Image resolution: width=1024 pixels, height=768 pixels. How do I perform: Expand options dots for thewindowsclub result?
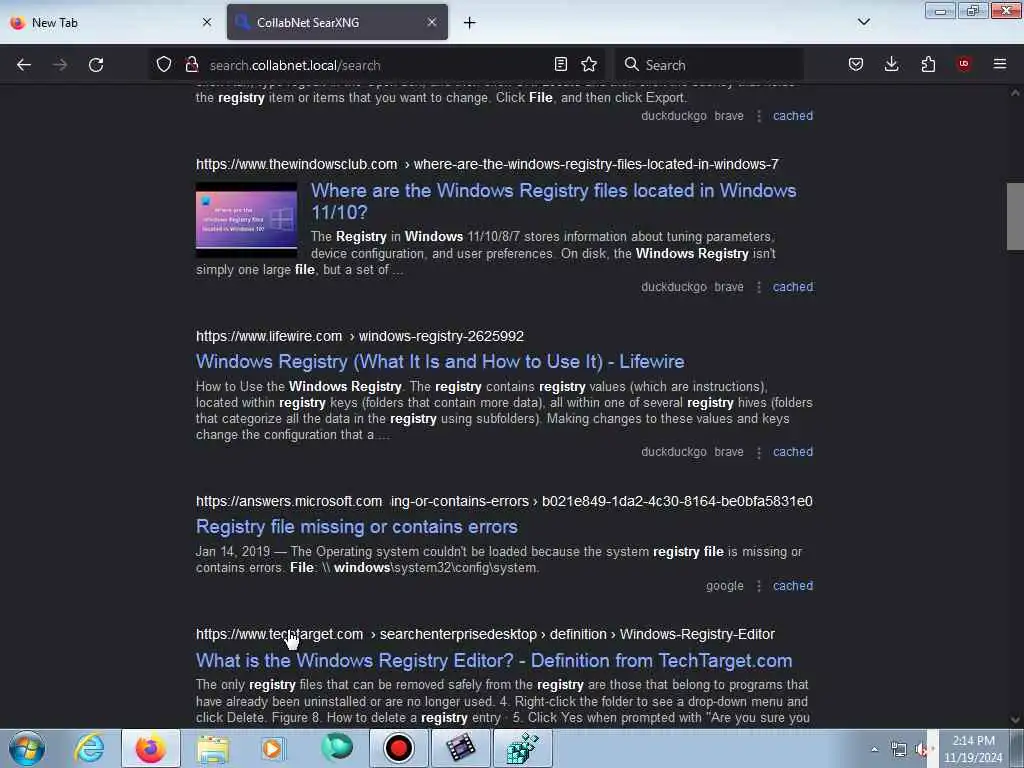pos(759,287)
